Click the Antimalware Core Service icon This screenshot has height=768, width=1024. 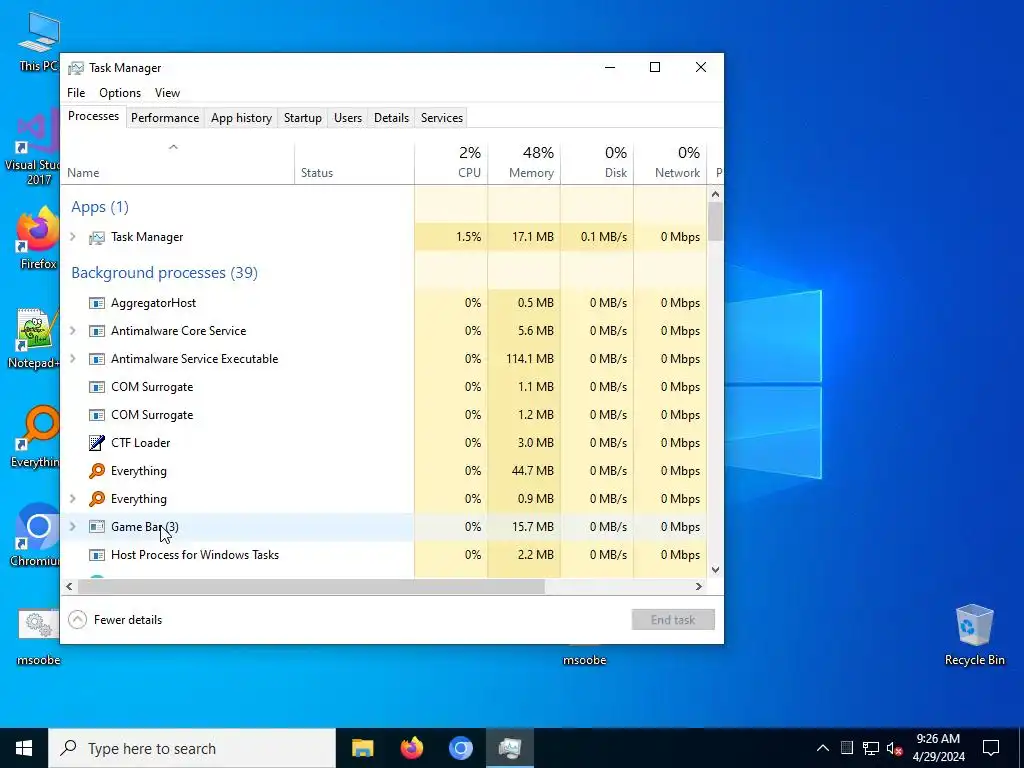click(97, 331)
